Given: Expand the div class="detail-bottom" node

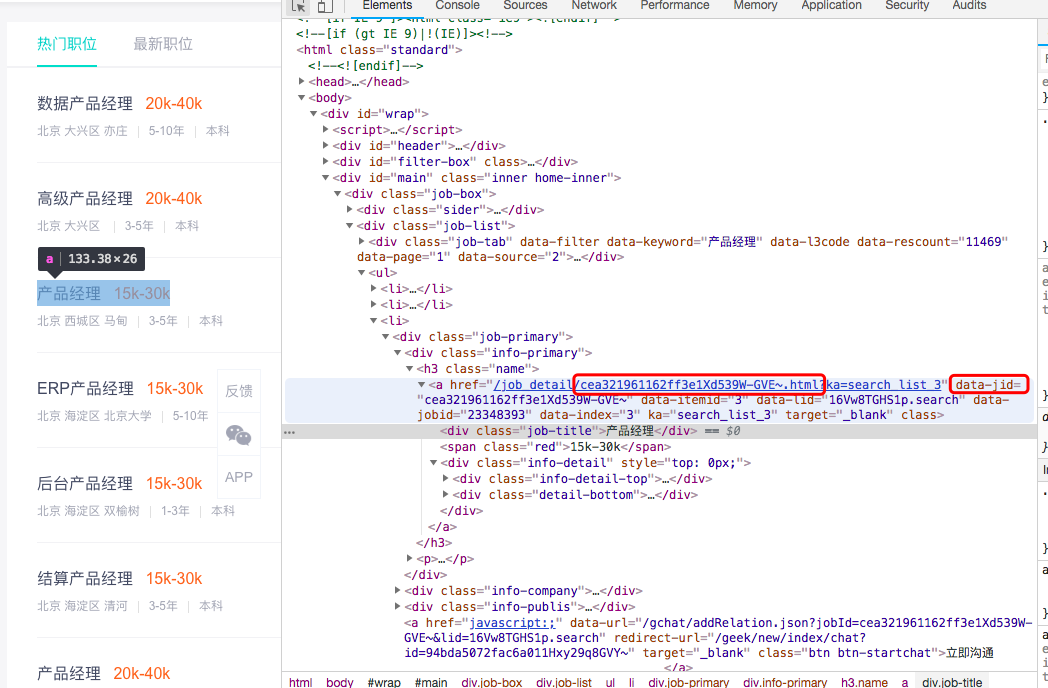Looking at the screenshot, I should tap(446, 495).
